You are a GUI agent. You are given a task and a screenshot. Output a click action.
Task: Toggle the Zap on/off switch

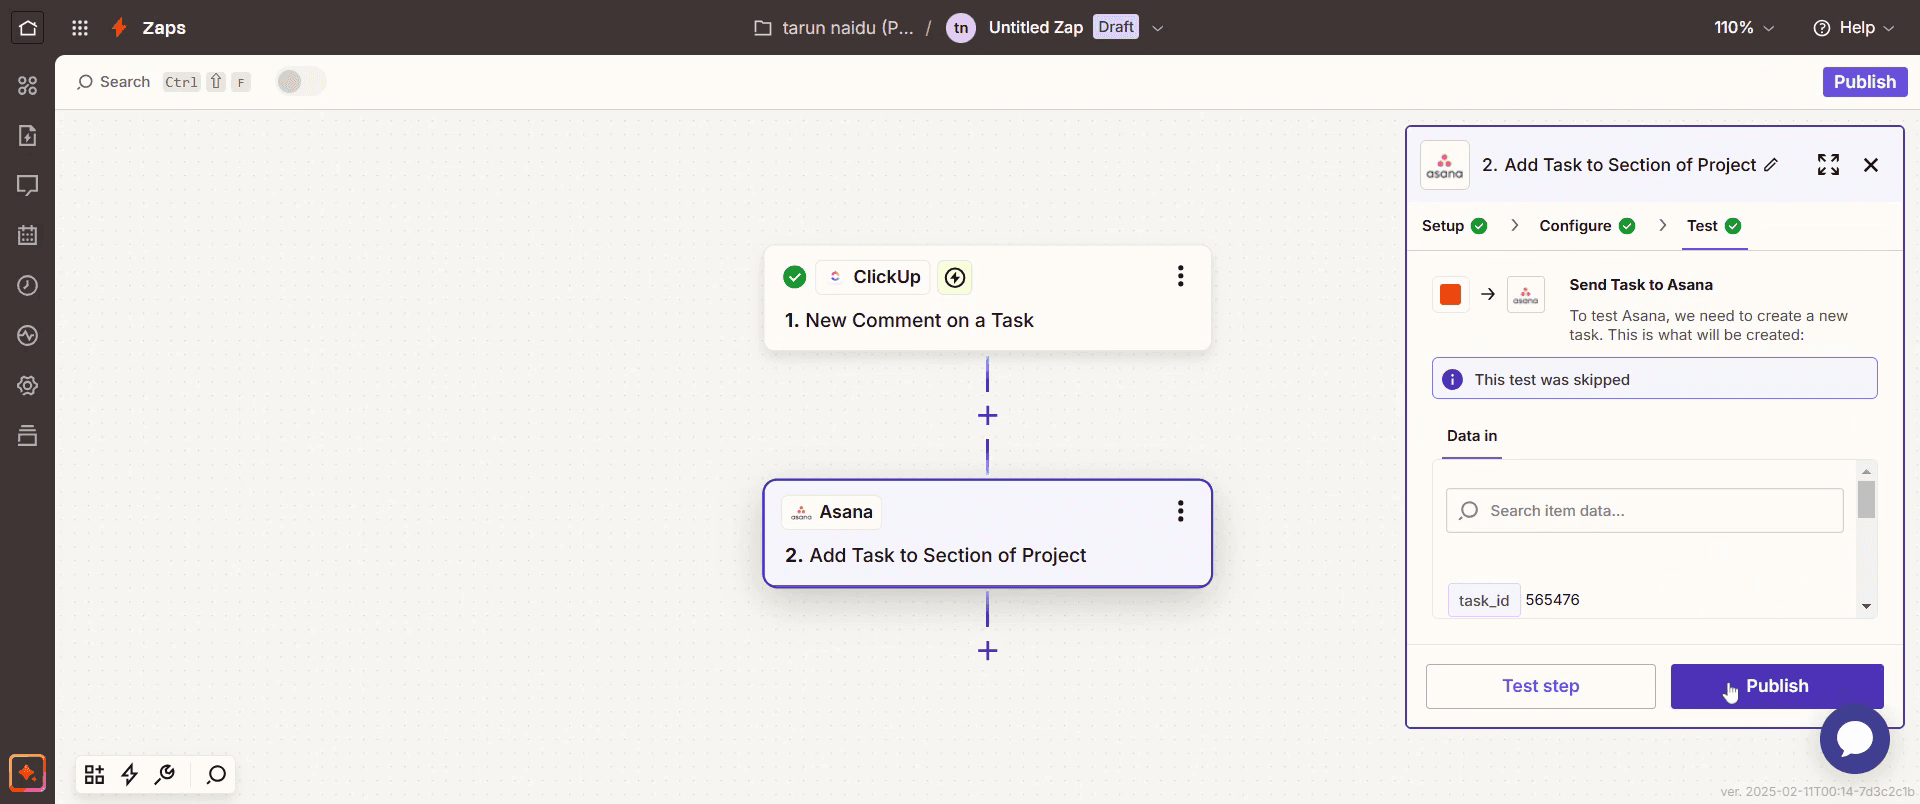tap(301, 82)
